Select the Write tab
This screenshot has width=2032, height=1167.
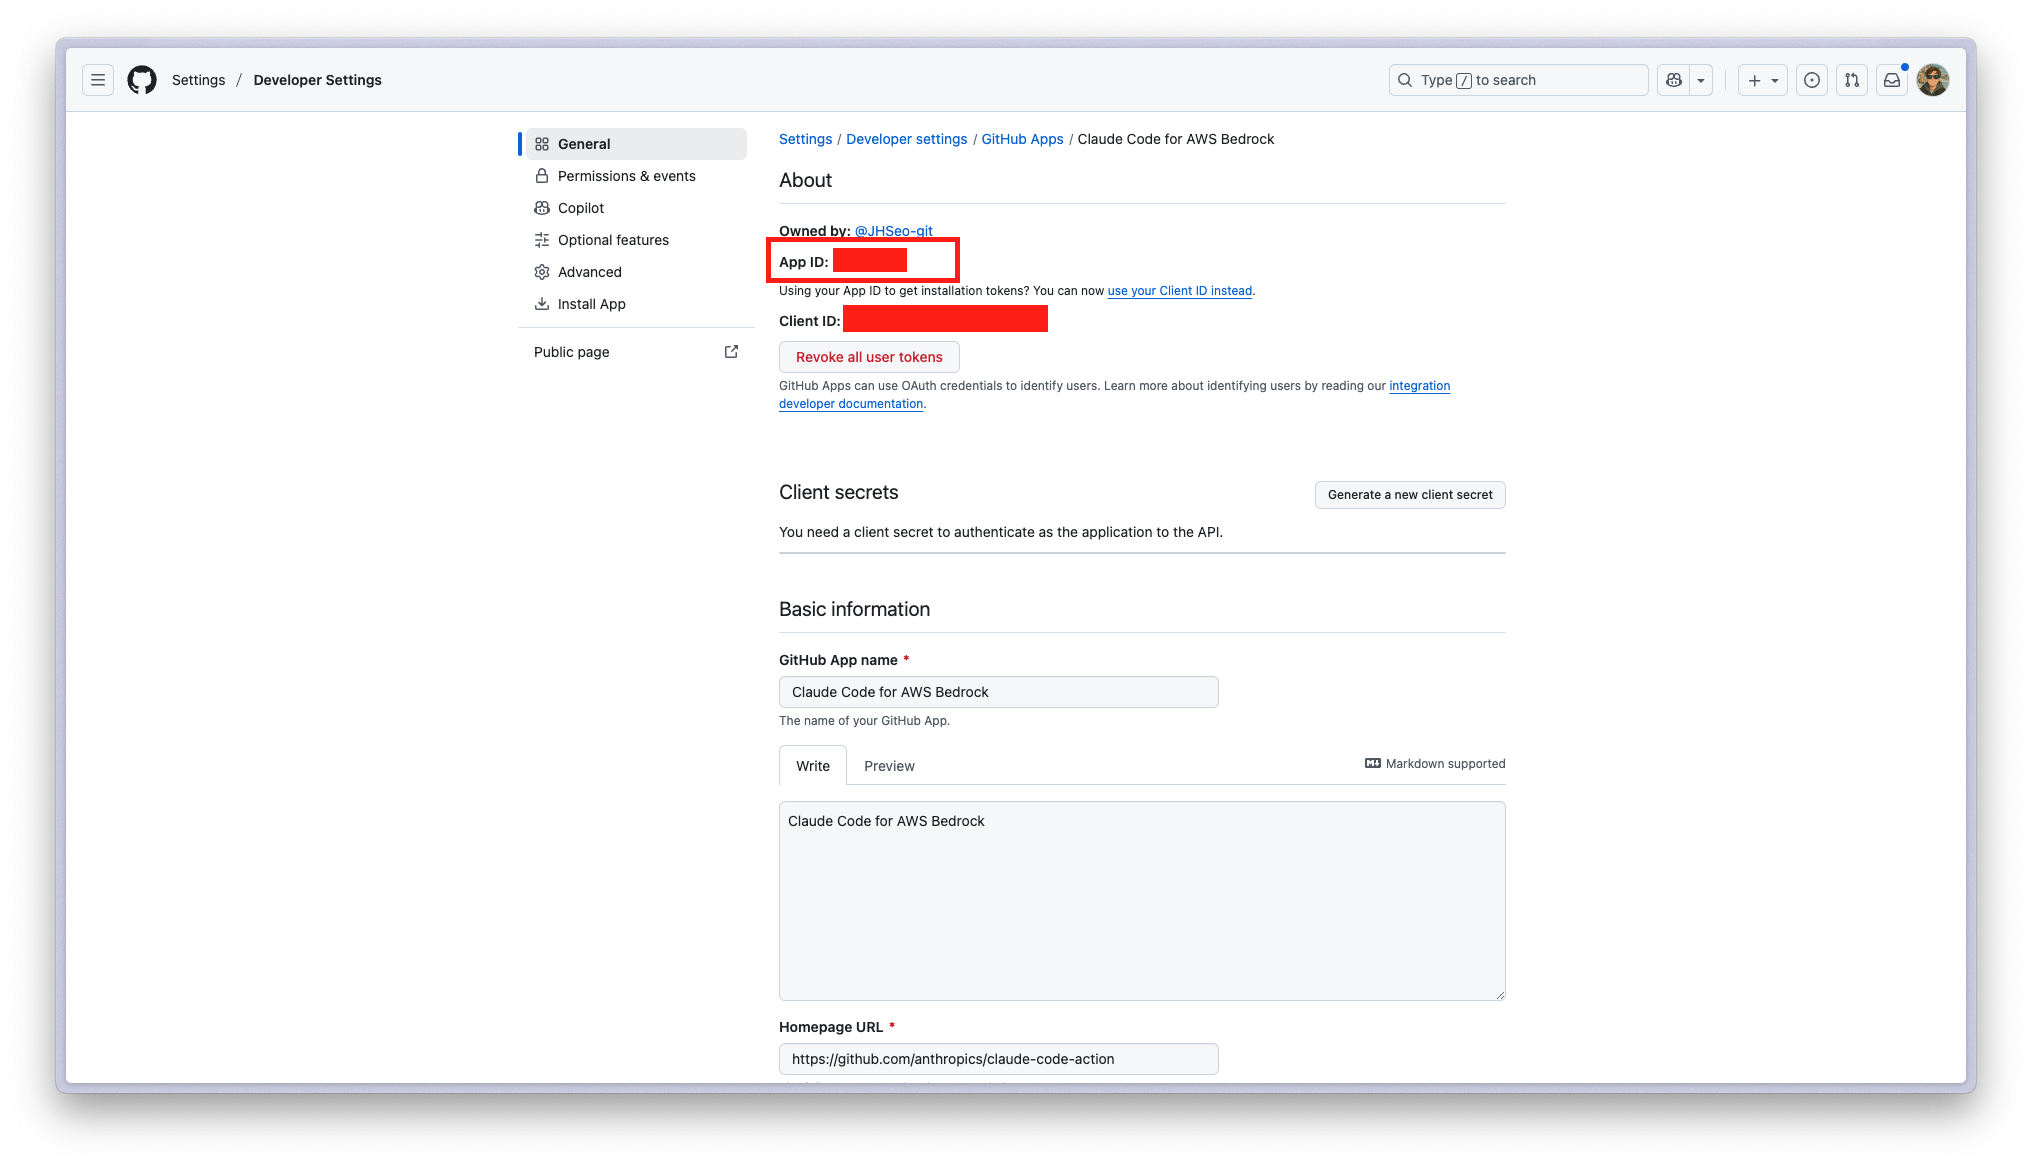pos(813,766)
